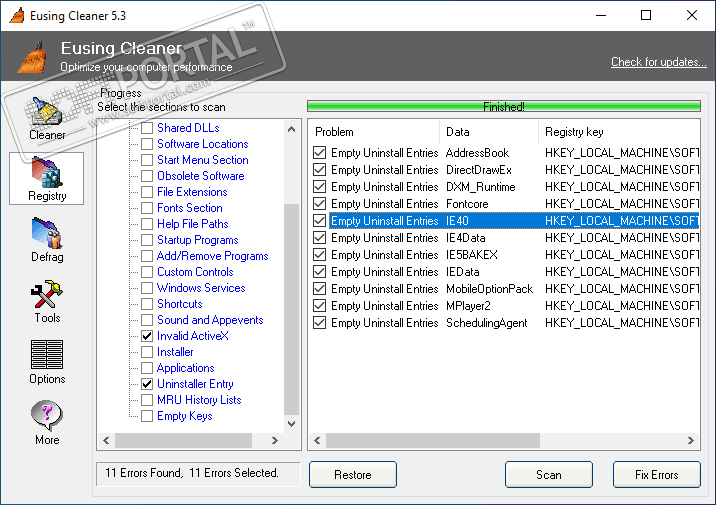Tick the Add/Remove Programs checkbox
This screenshot has height=505, width=716.
[147, 256]
